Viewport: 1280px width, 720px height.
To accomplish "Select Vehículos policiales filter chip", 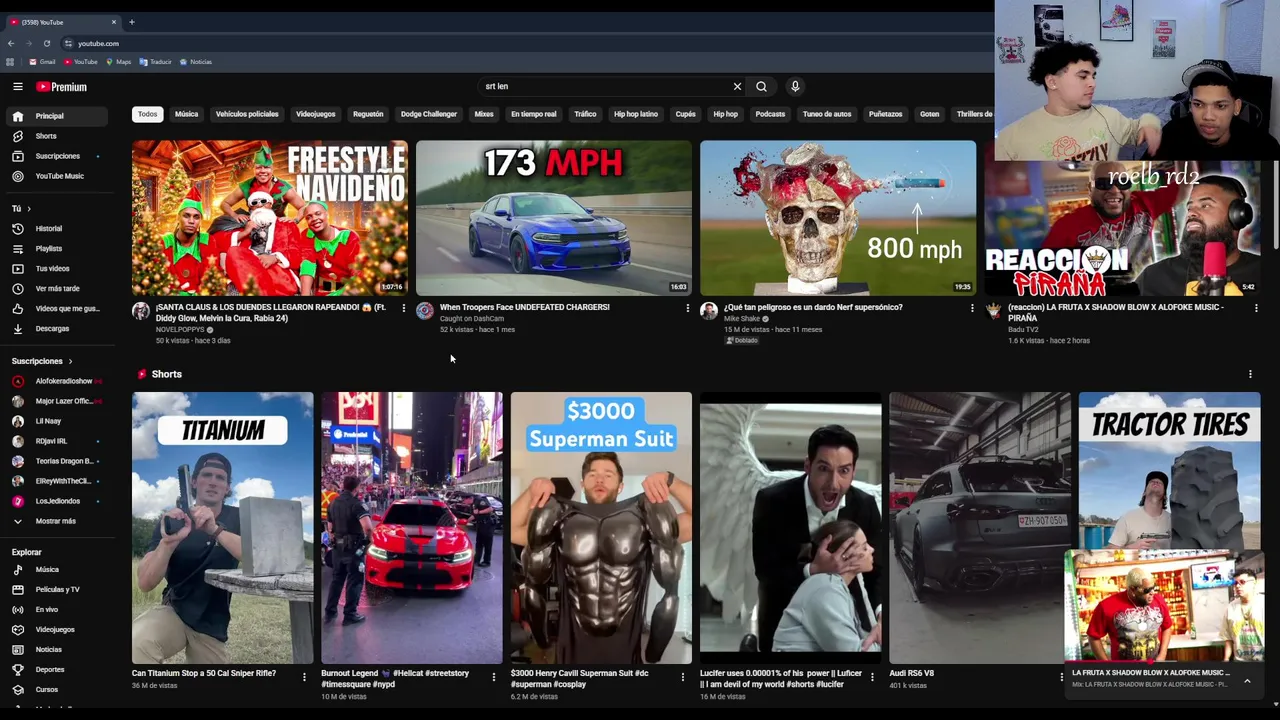I will (x=247, y=114).
